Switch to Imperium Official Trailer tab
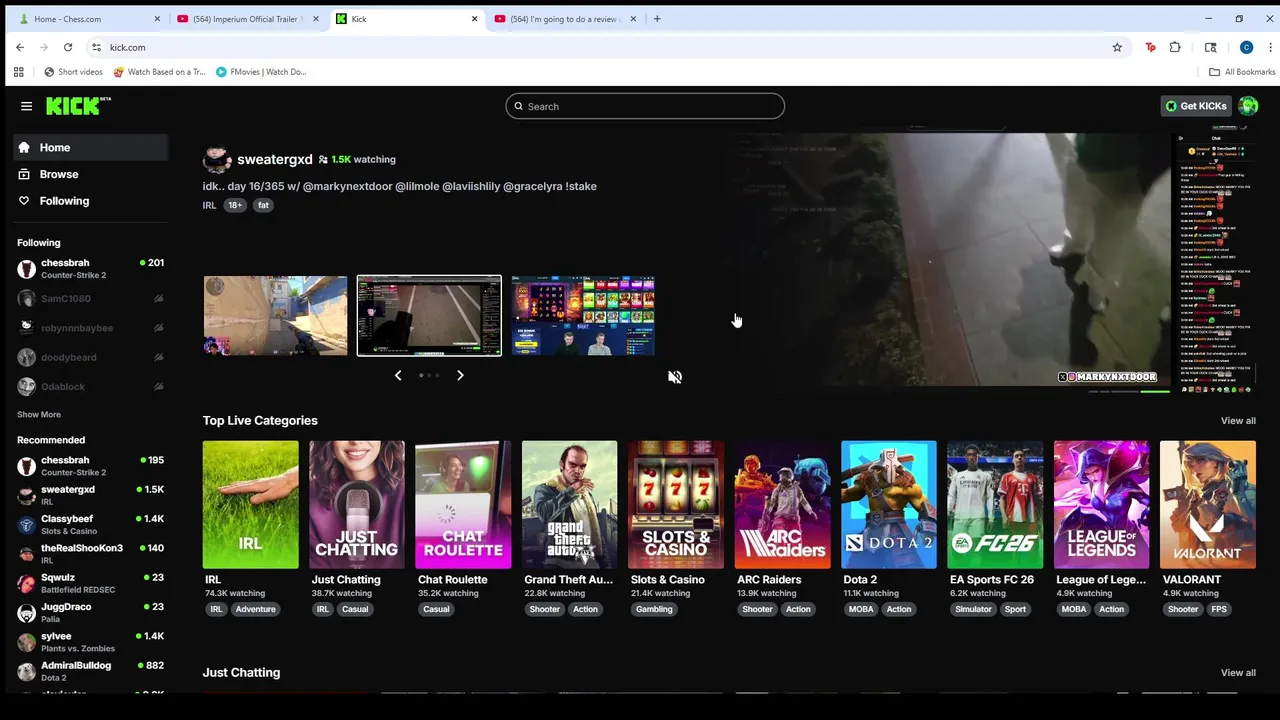The image size is (1280, 720). click(248, 19)
